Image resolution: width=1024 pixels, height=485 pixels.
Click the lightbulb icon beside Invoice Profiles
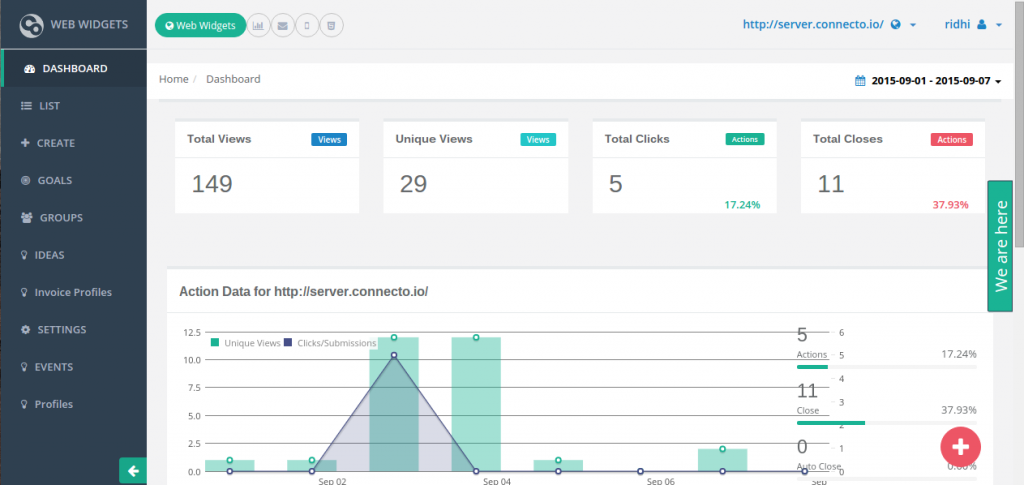pos(24,292)
